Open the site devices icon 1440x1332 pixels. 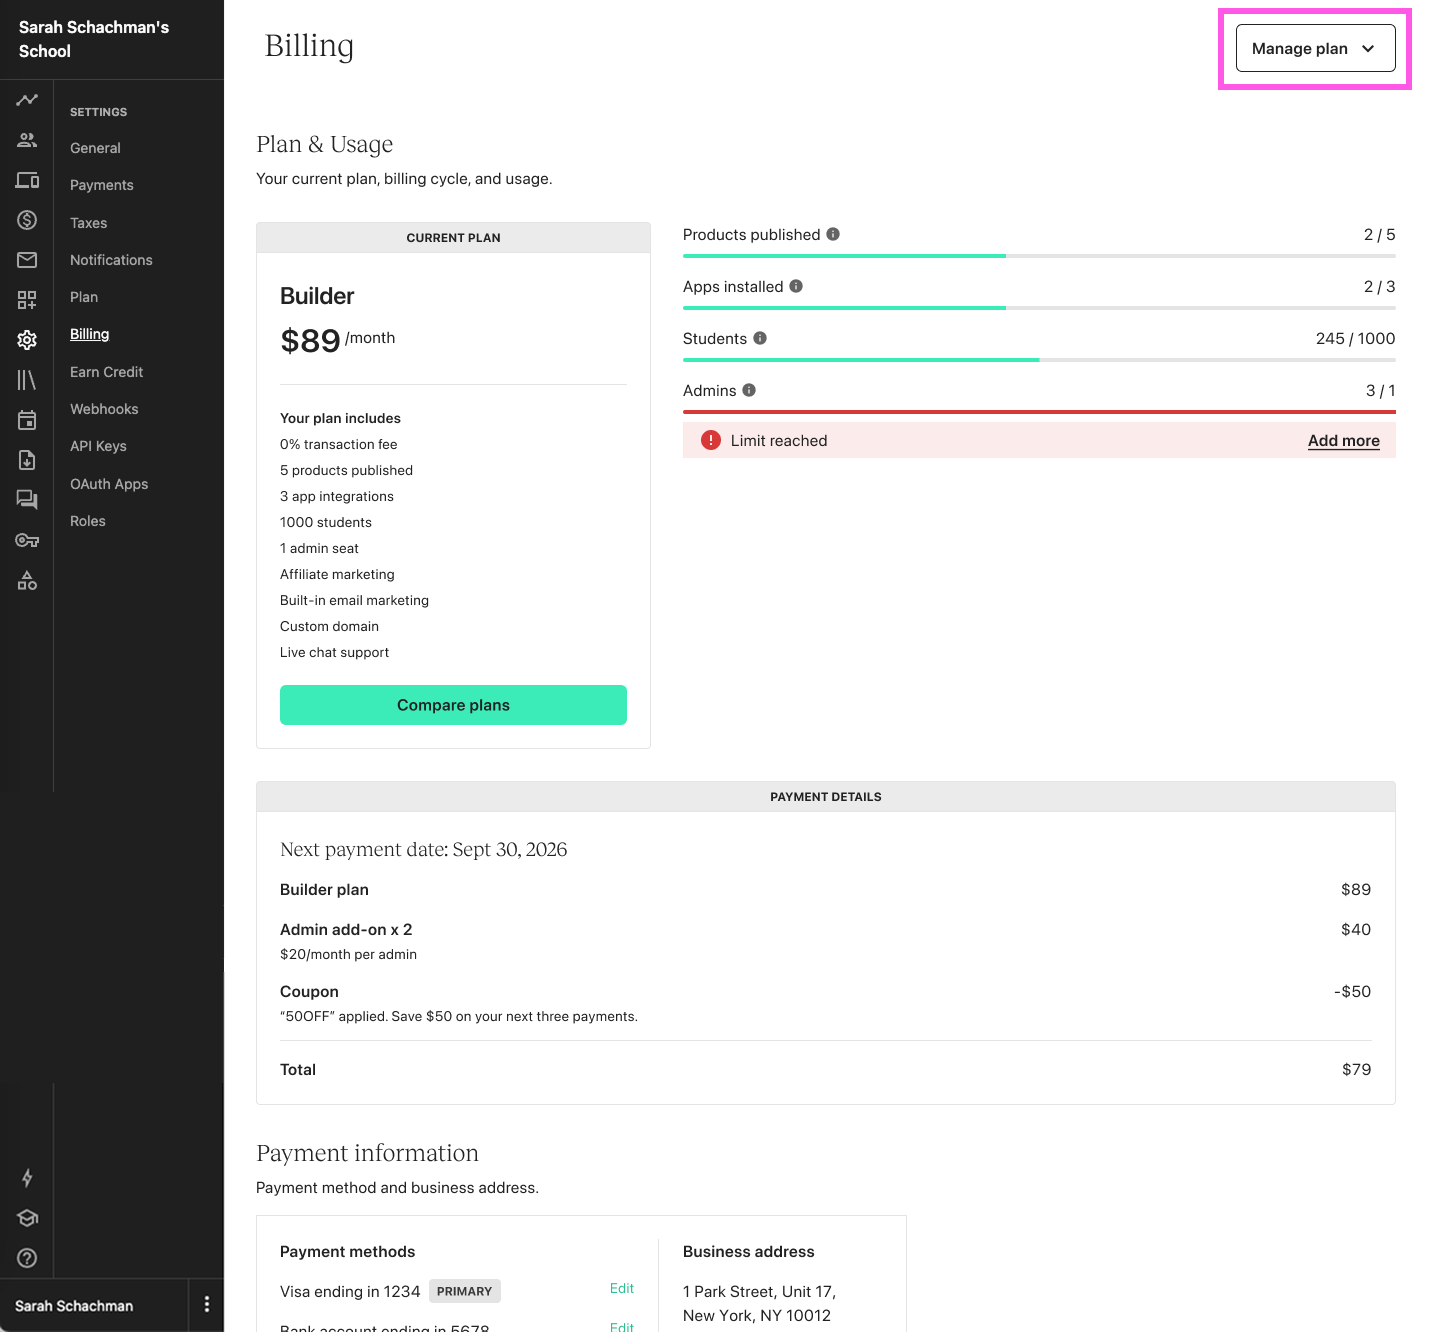click(27, 180)
